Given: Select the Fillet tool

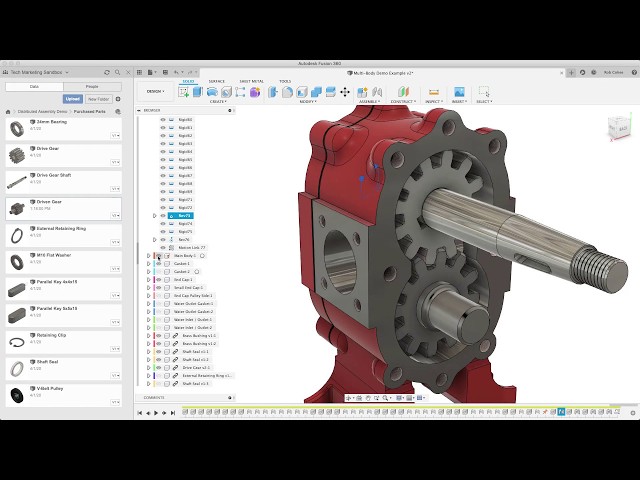Looking at the screenshot, I should [287, 92].
